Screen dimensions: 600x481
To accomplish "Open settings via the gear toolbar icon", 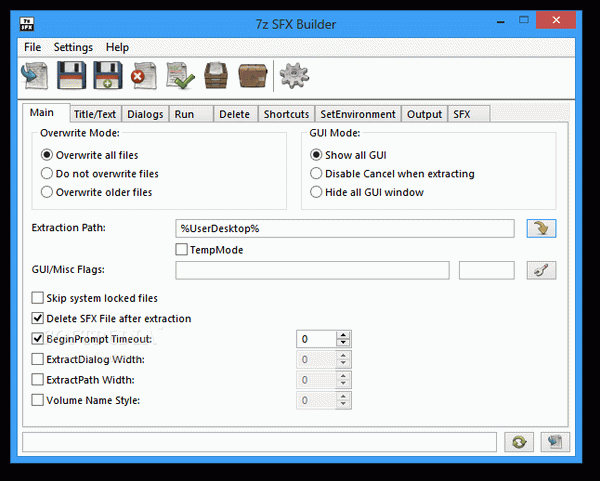I will (x=294, y=75).
